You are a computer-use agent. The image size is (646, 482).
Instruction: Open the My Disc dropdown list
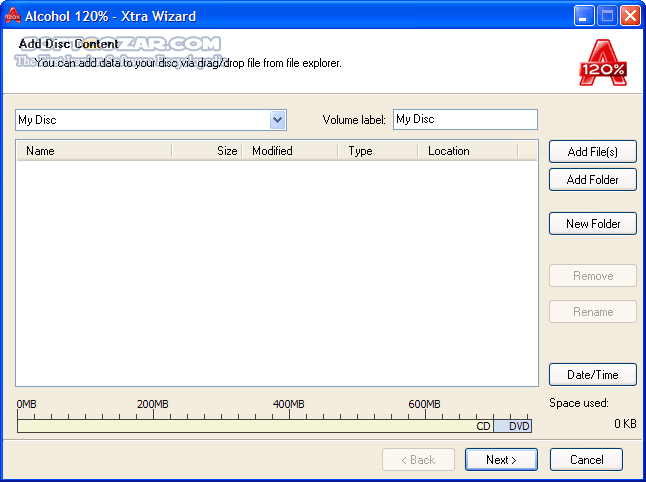278,120
